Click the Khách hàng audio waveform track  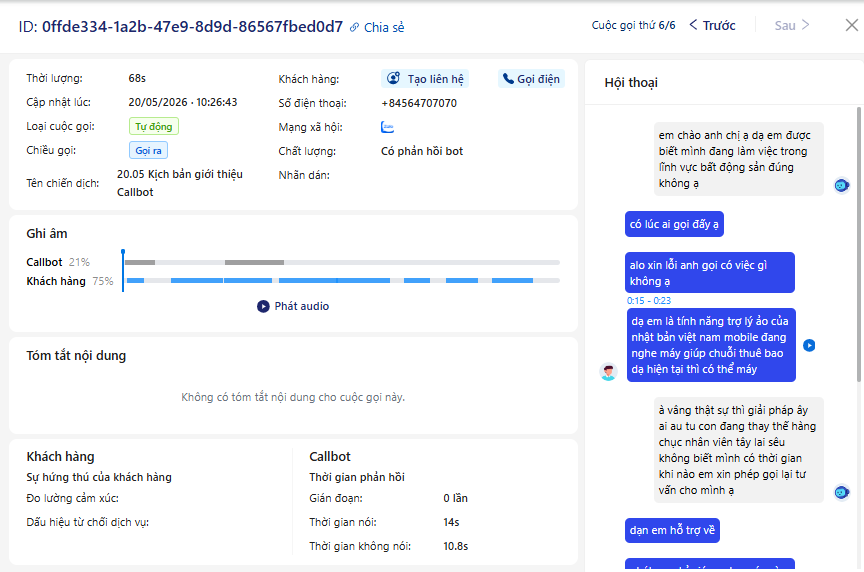tap(342, 280)
